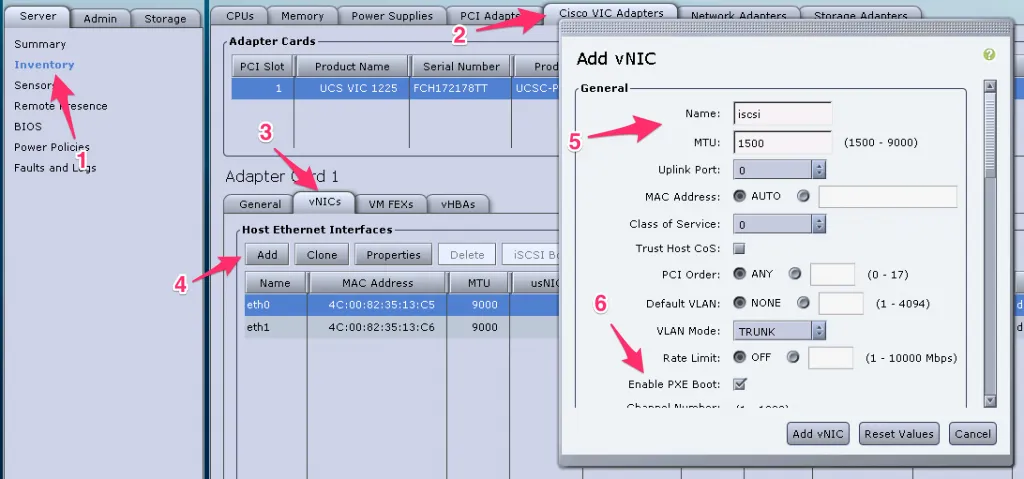
Task: Click the Clone button
Action: pyautogui.click(x=322, y=255)
